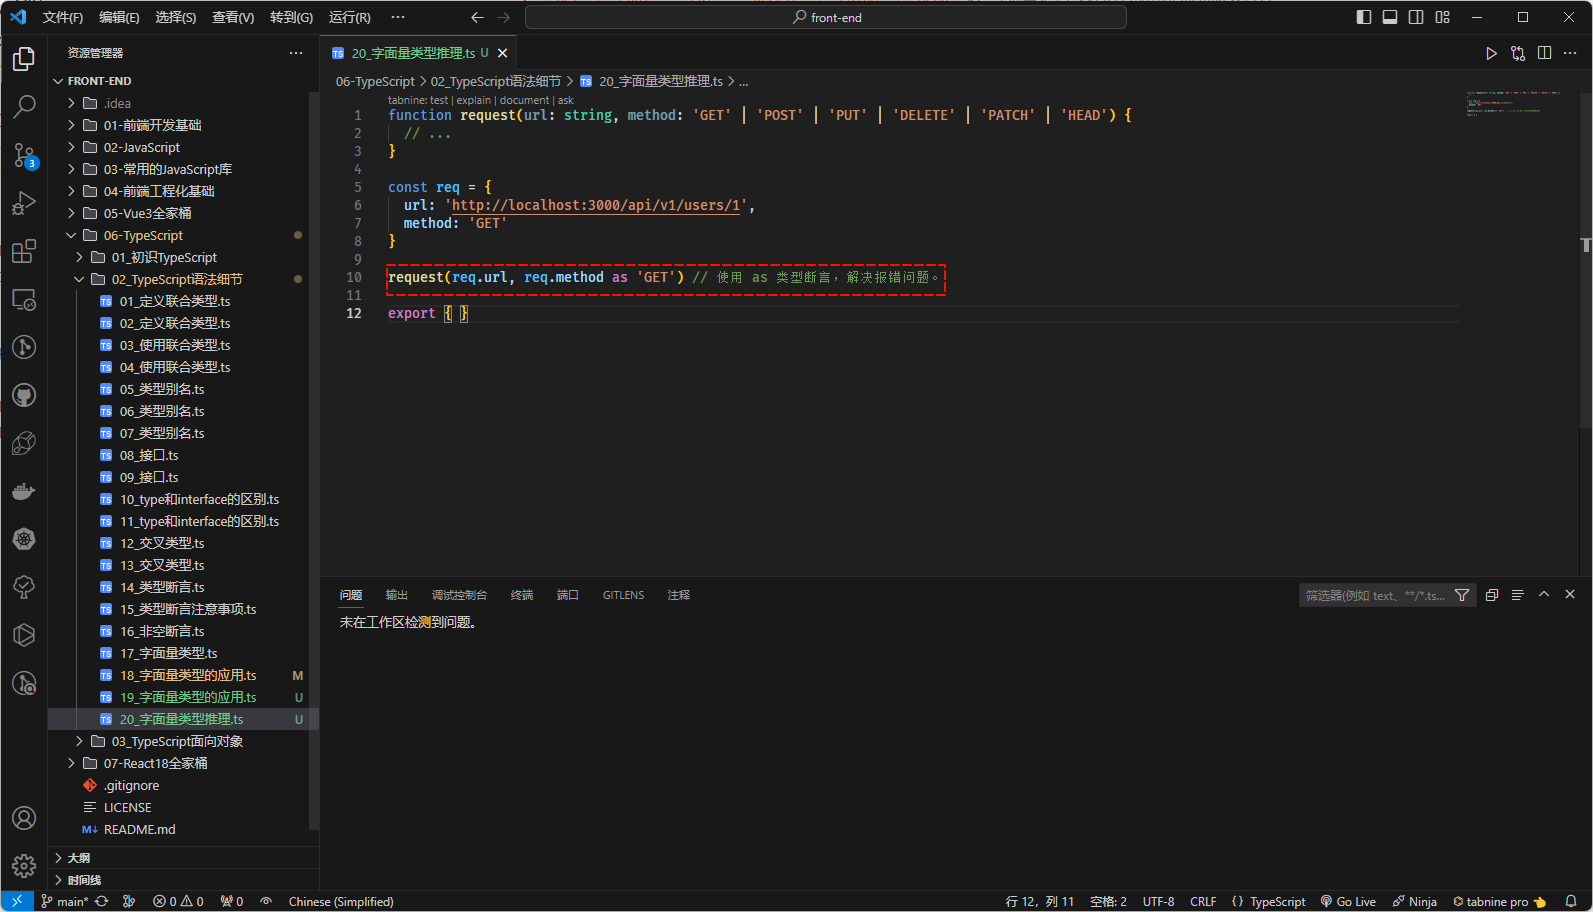The width and height of the screenshot is (1593, 912).
Task: Open the Extensions view
Action: coord(24,251)
